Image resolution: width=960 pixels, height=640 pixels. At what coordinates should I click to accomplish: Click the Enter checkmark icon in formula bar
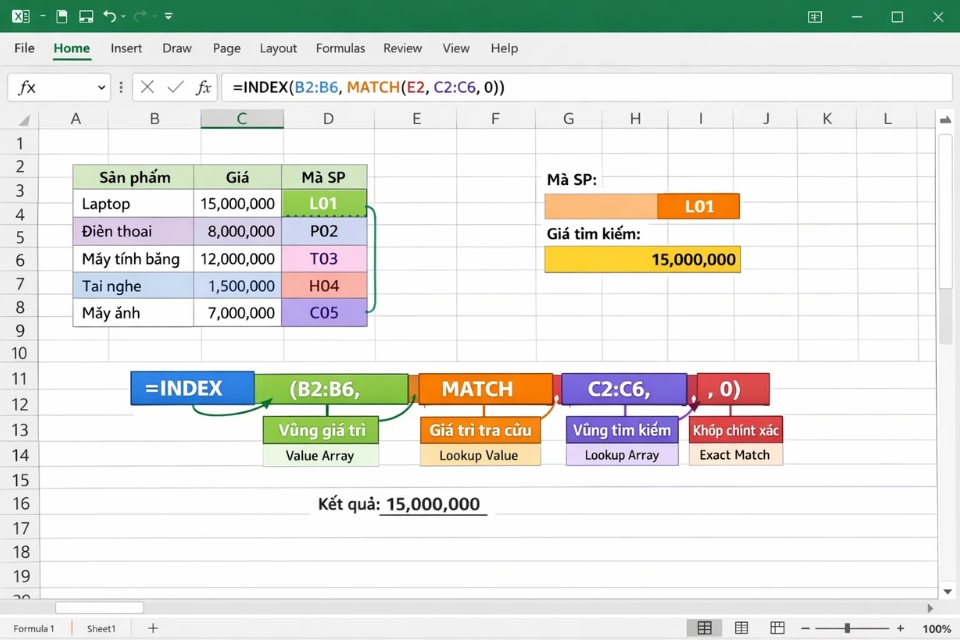click(174, 87)
